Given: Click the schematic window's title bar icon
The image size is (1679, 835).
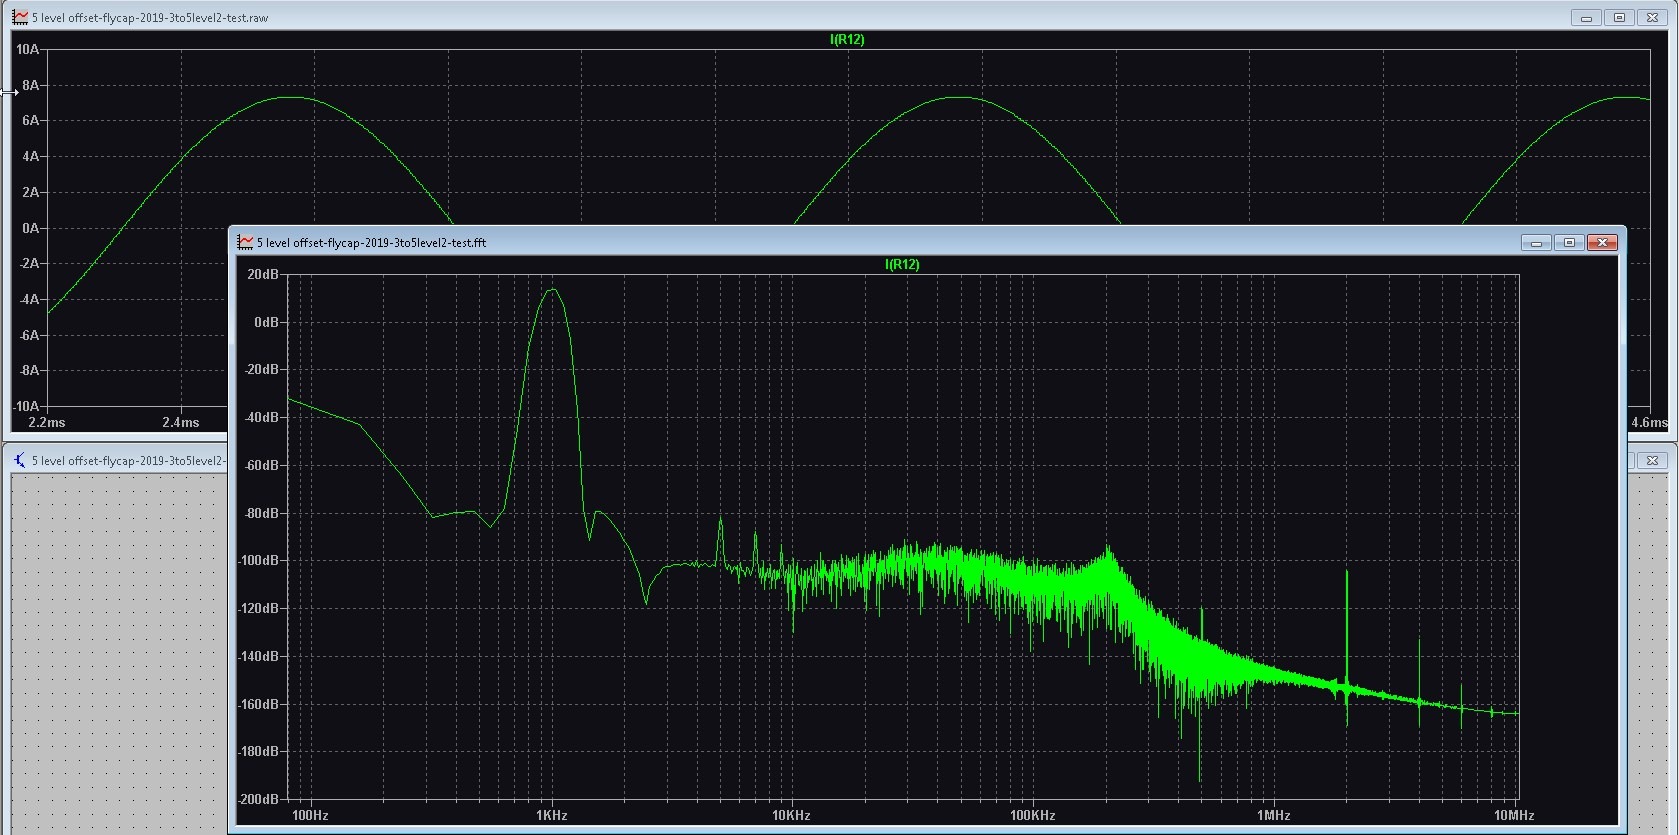Looking at the screenshot, I should click(19, 460).
